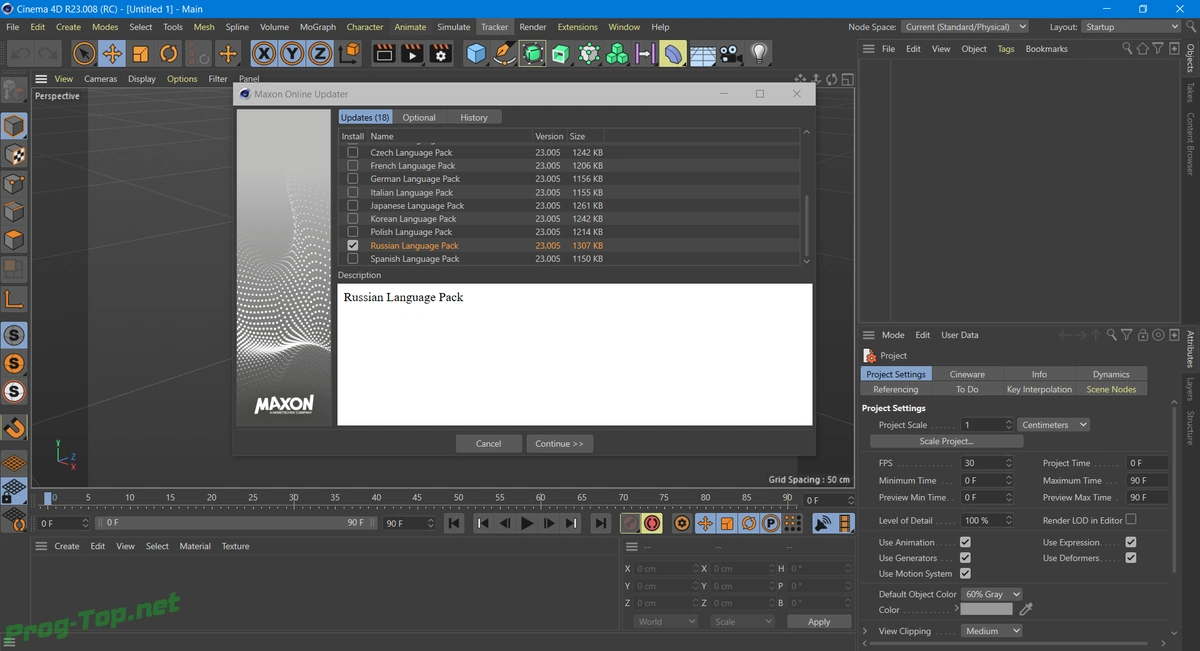Uncheck the Russian Language Pack box
The width and height of the screenshot is (1200, 651).
352,245
